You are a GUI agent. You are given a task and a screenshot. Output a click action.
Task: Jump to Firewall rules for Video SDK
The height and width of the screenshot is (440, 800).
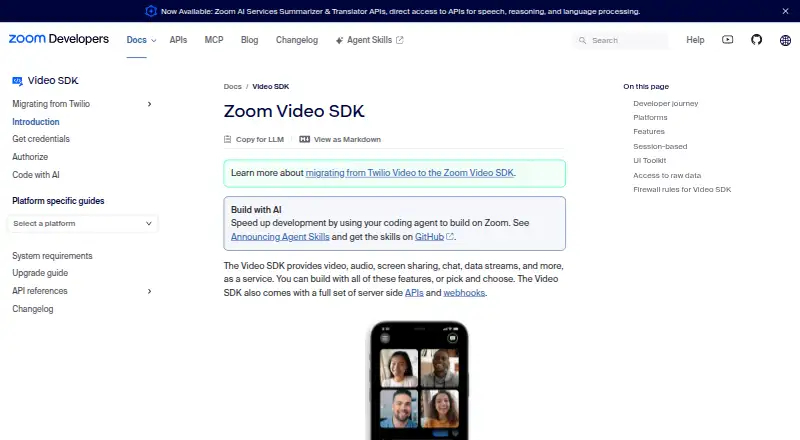[682, 189]
